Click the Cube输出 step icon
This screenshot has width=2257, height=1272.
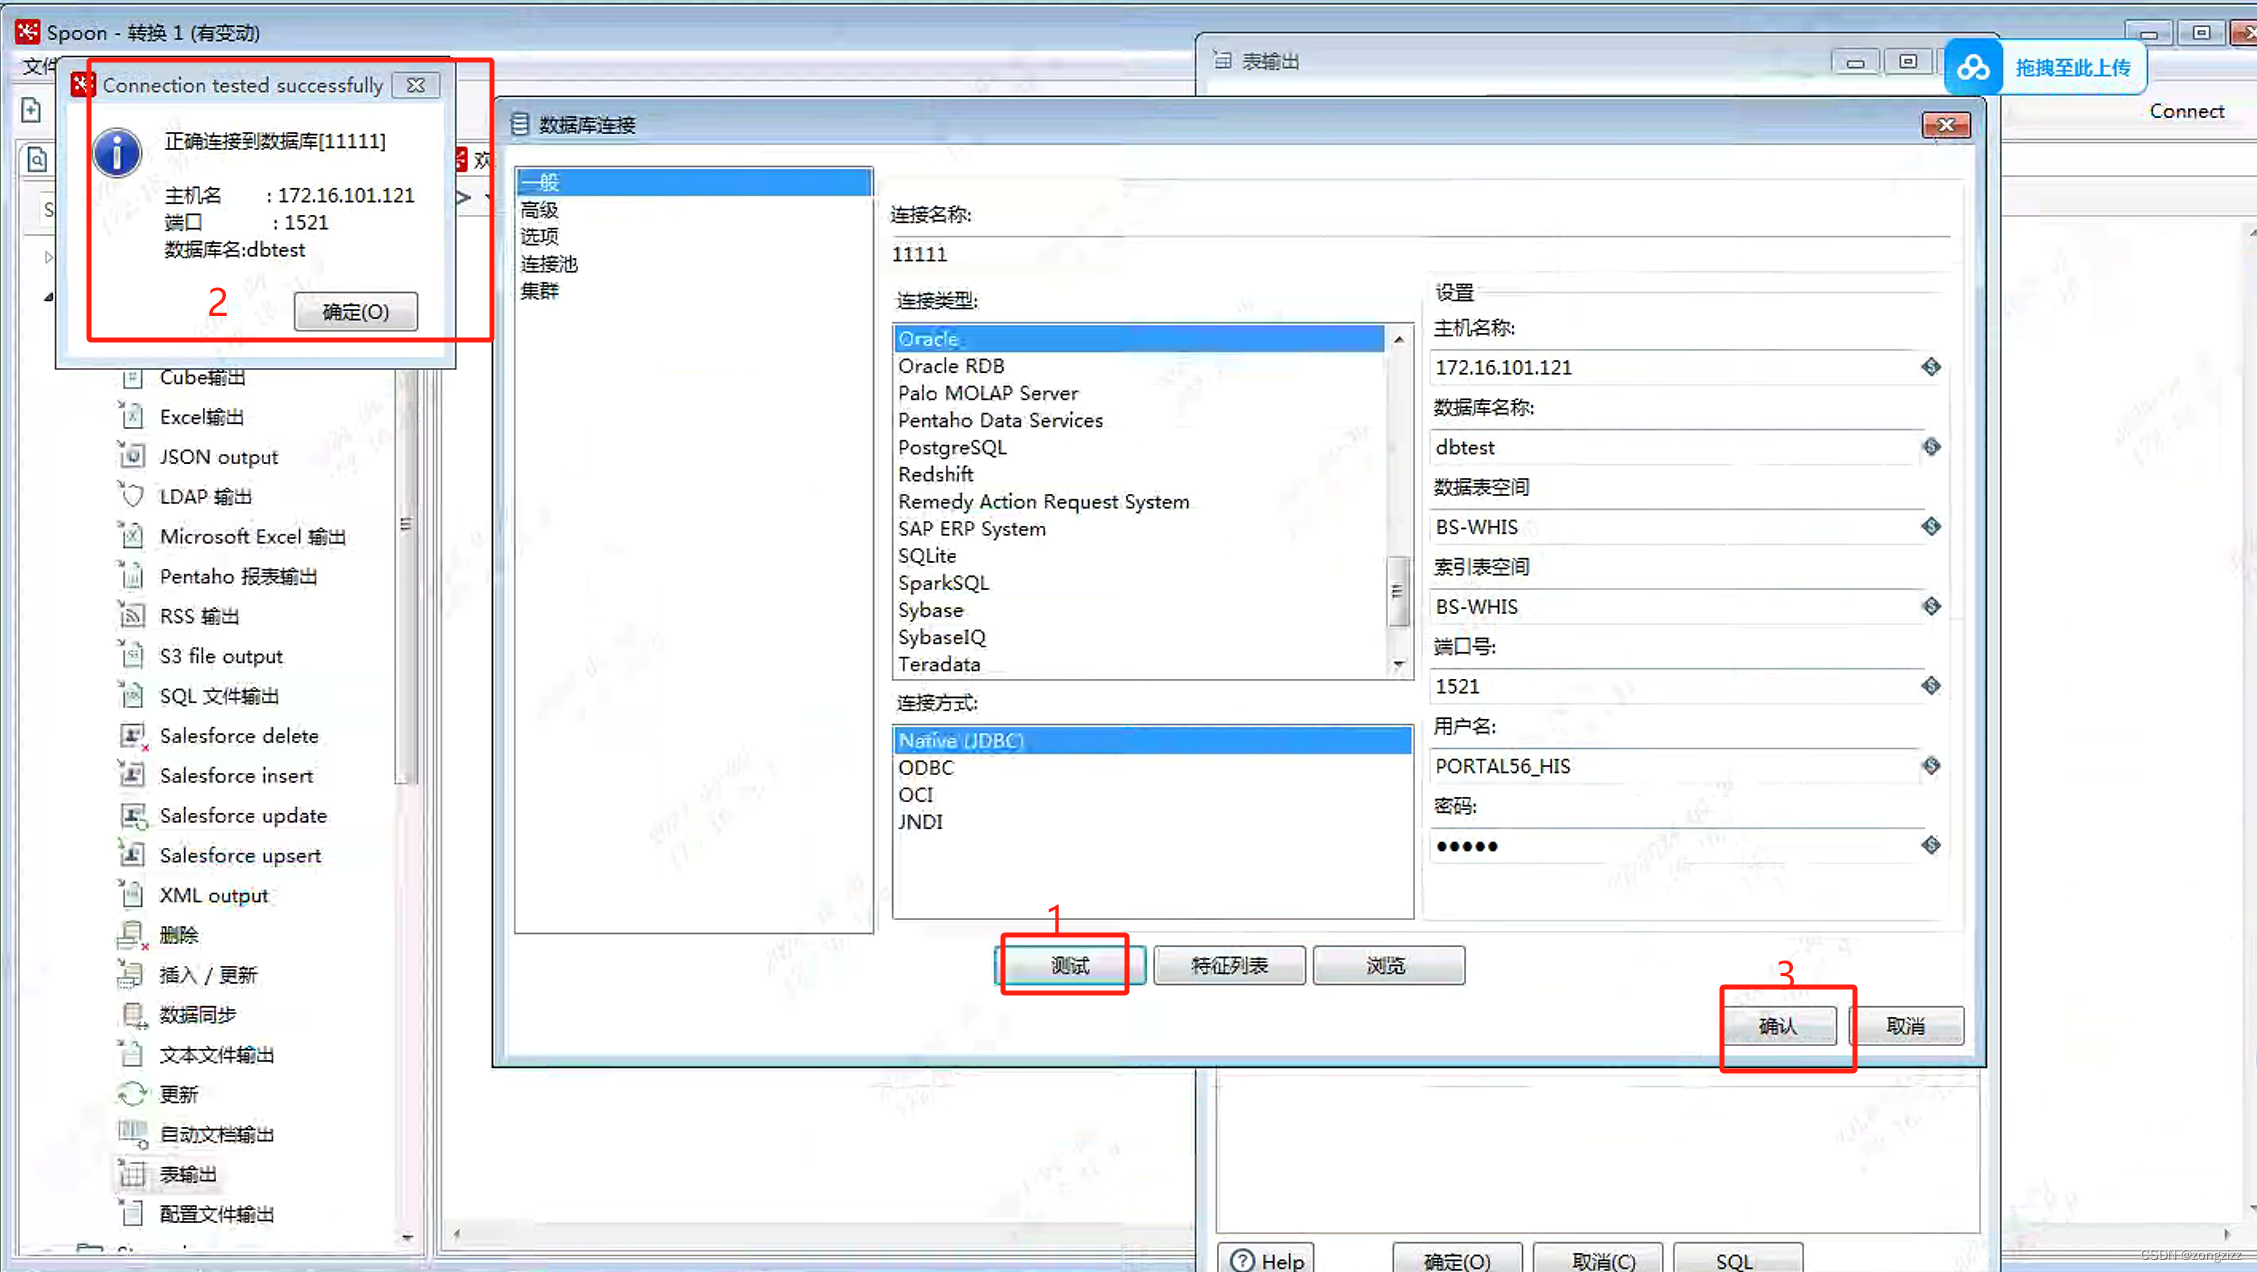pos(132,378)
